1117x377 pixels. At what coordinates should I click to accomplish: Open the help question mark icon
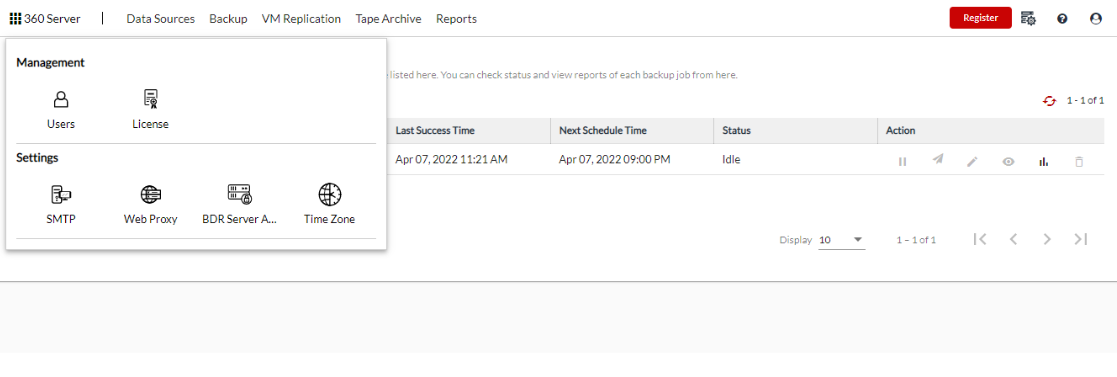click(x=1061, y=19)
